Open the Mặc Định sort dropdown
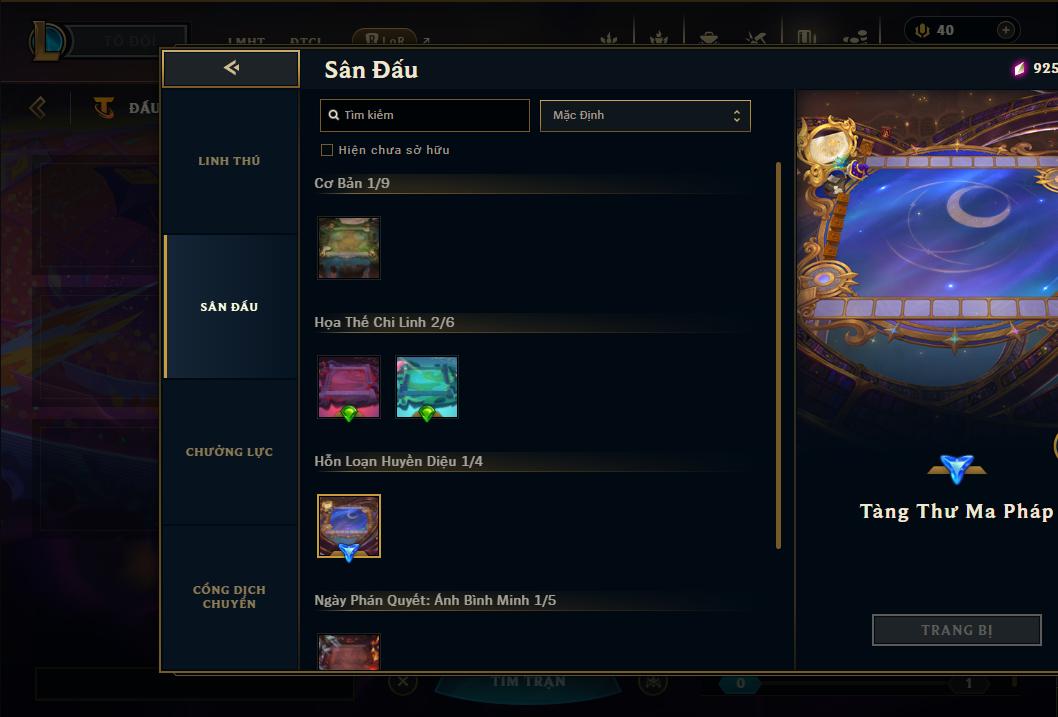This screenshot has width=1058, height=717. point(645,115)
